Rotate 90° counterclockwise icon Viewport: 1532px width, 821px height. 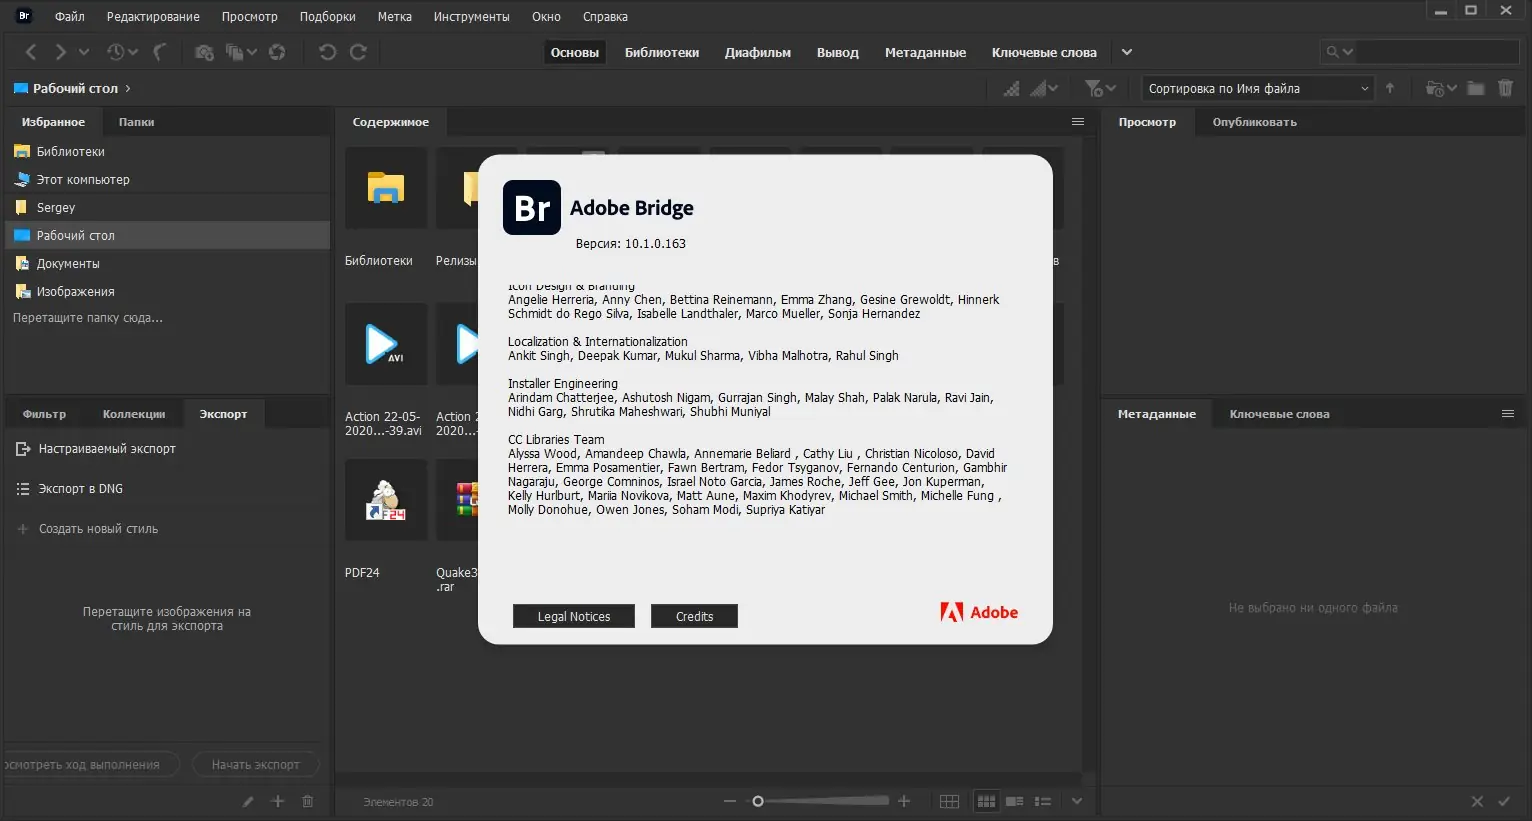(x=327, y=52)
